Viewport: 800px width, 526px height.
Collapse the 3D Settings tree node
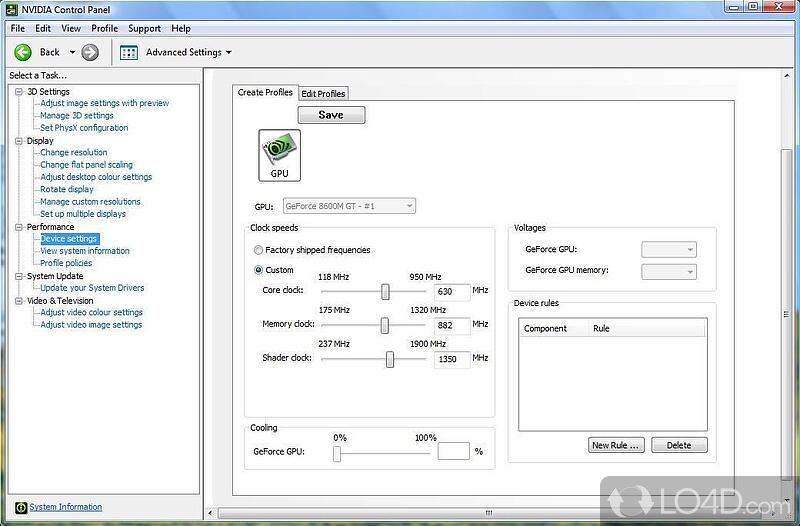point(19,92)
